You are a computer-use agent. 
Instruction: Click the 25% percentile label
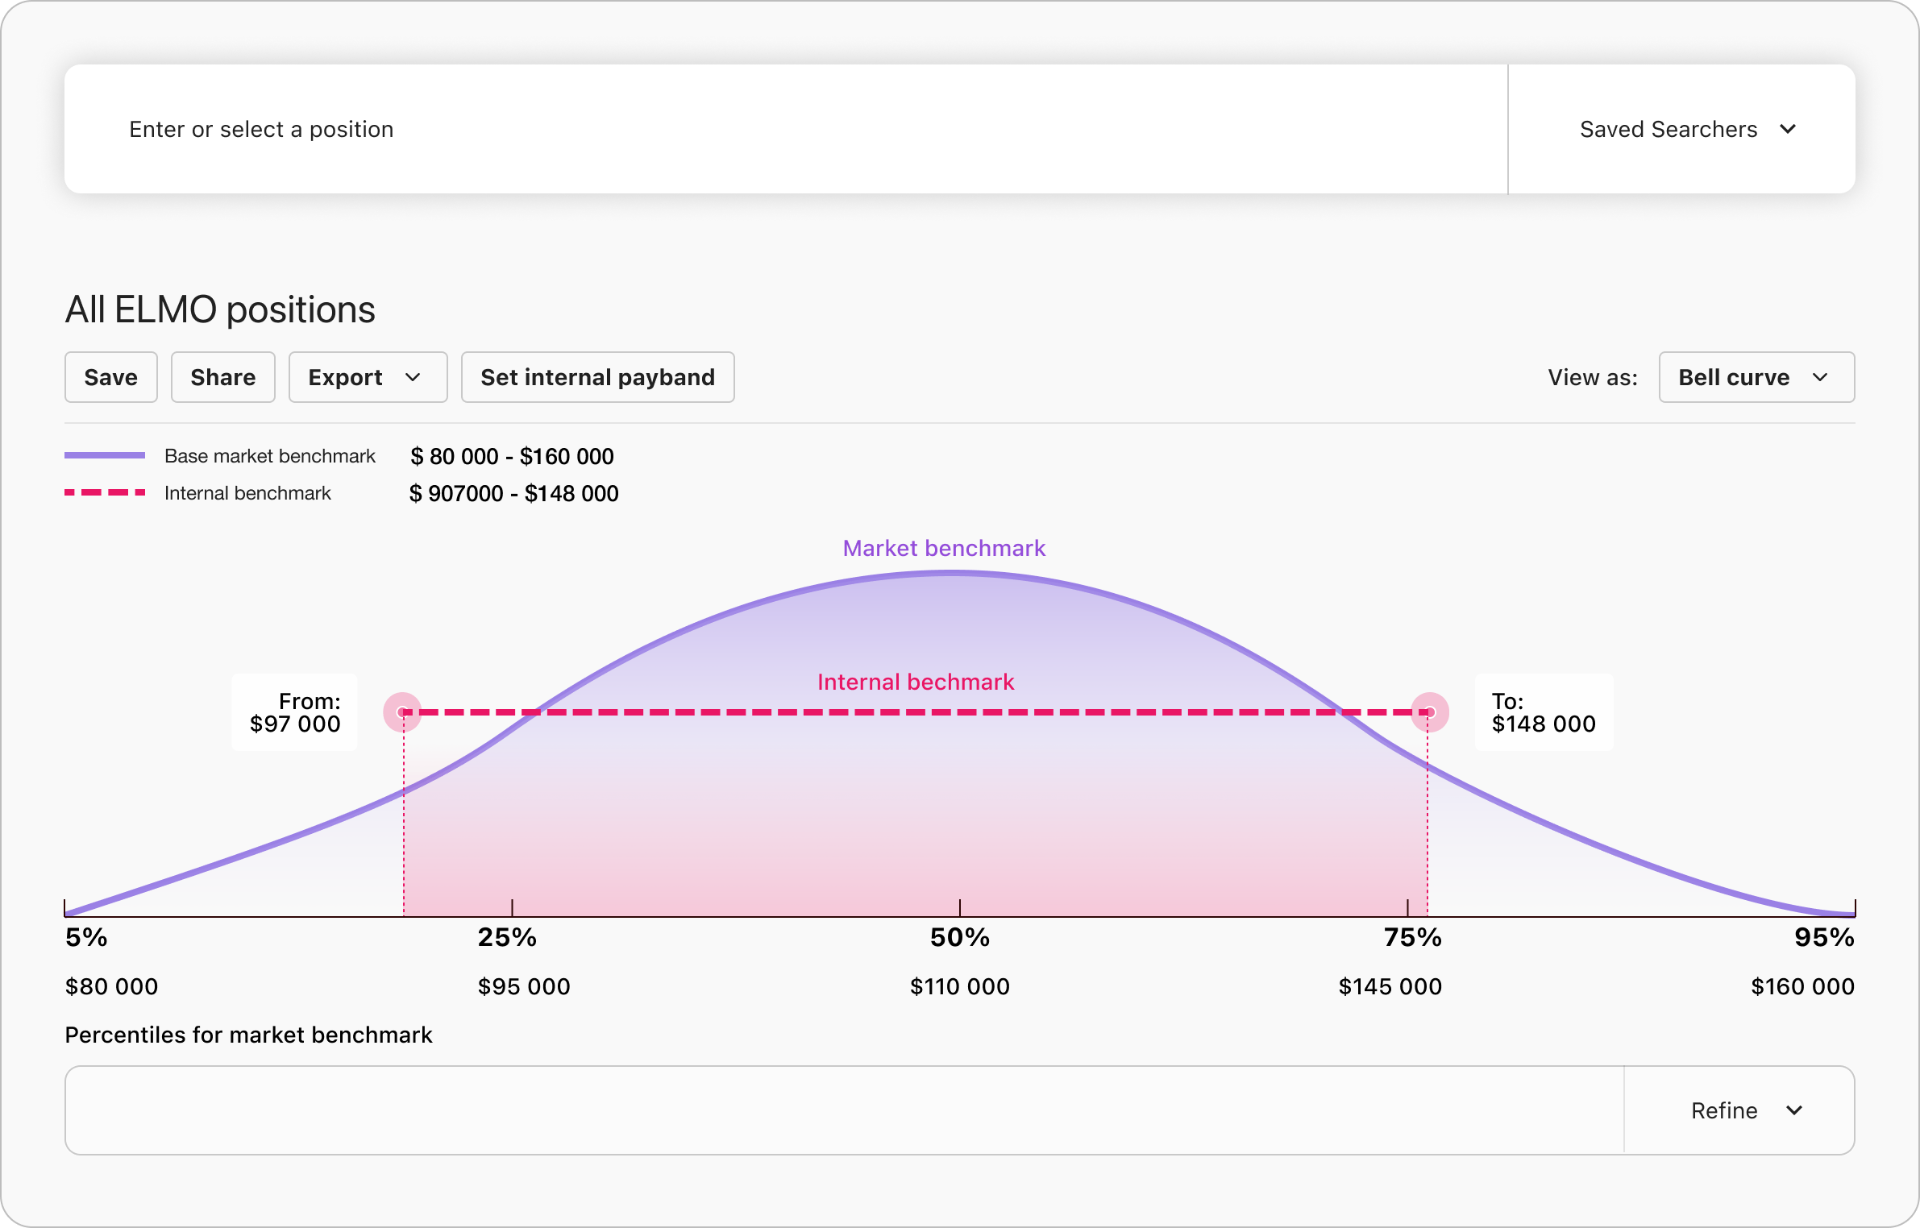[x=507, y=937]
